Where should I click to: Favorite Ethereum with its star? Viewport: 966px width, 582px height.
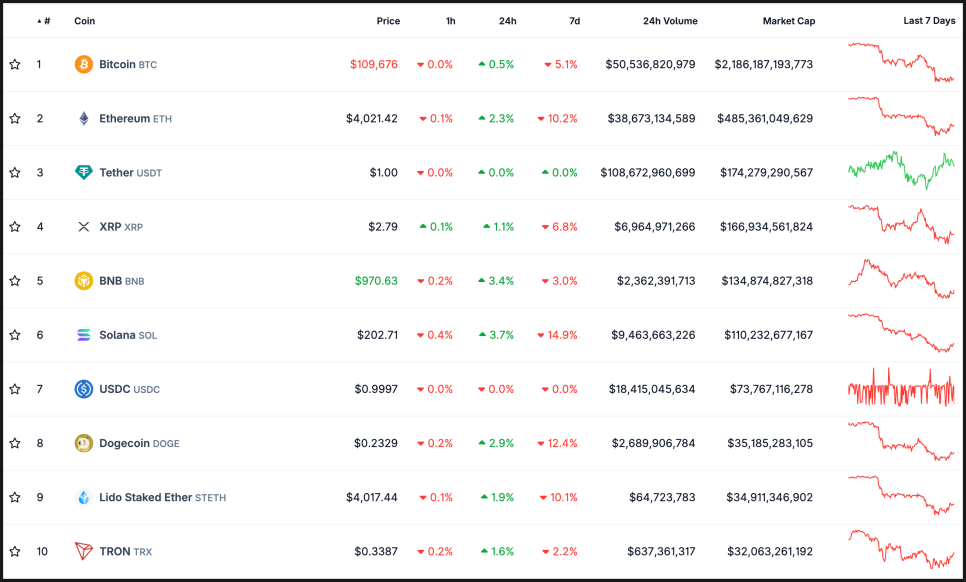(15, 118)
